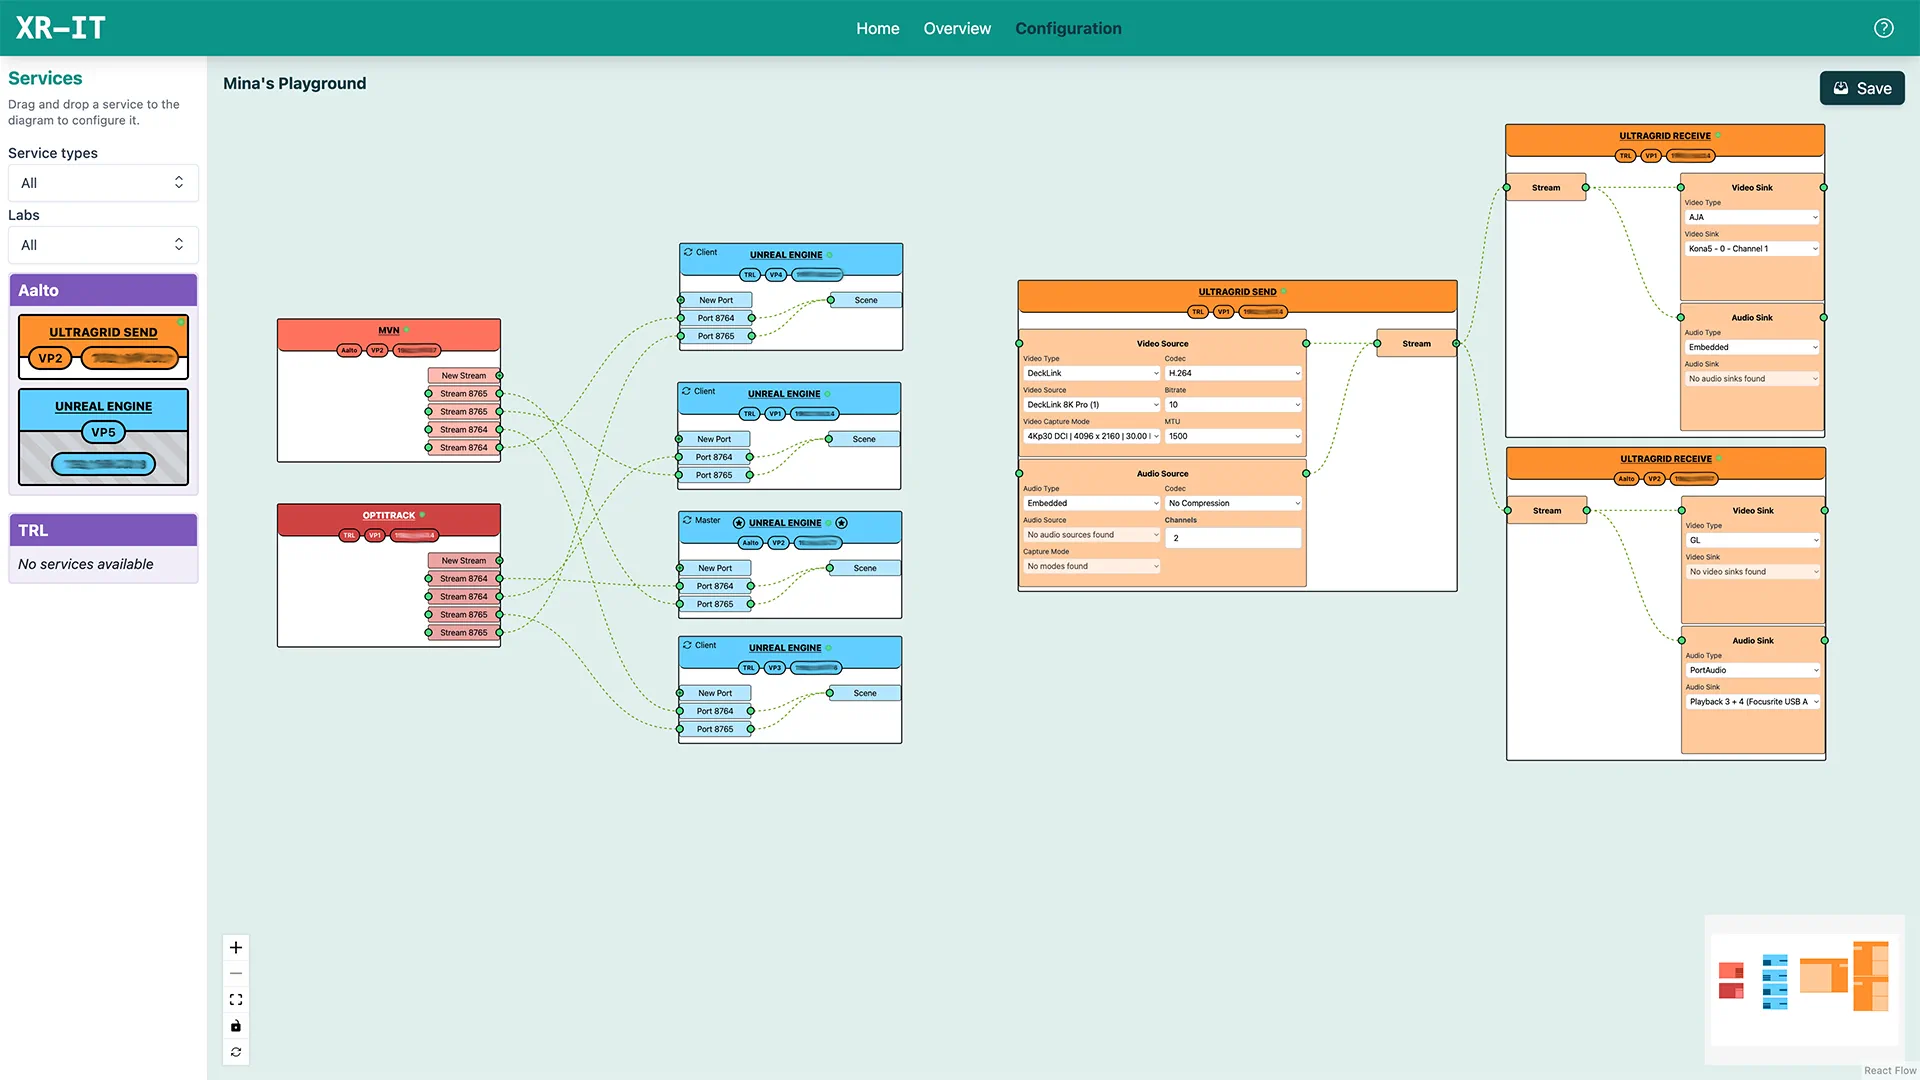1920x1080 pixels.
Task: Click New Port on Unreal Engine VP1 node
Action: (714, 439)
